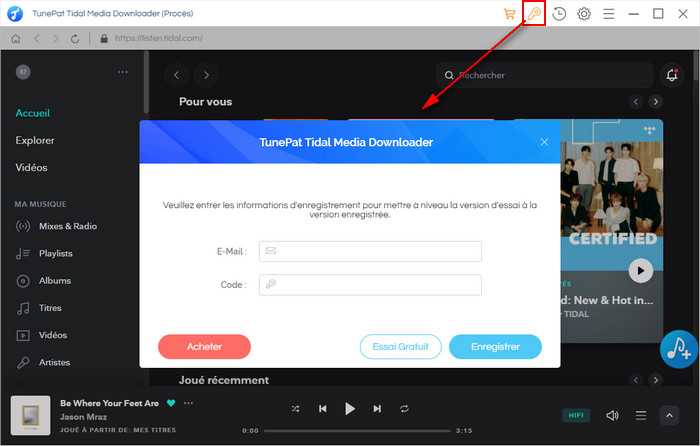Toggle repeat mode

404,409
